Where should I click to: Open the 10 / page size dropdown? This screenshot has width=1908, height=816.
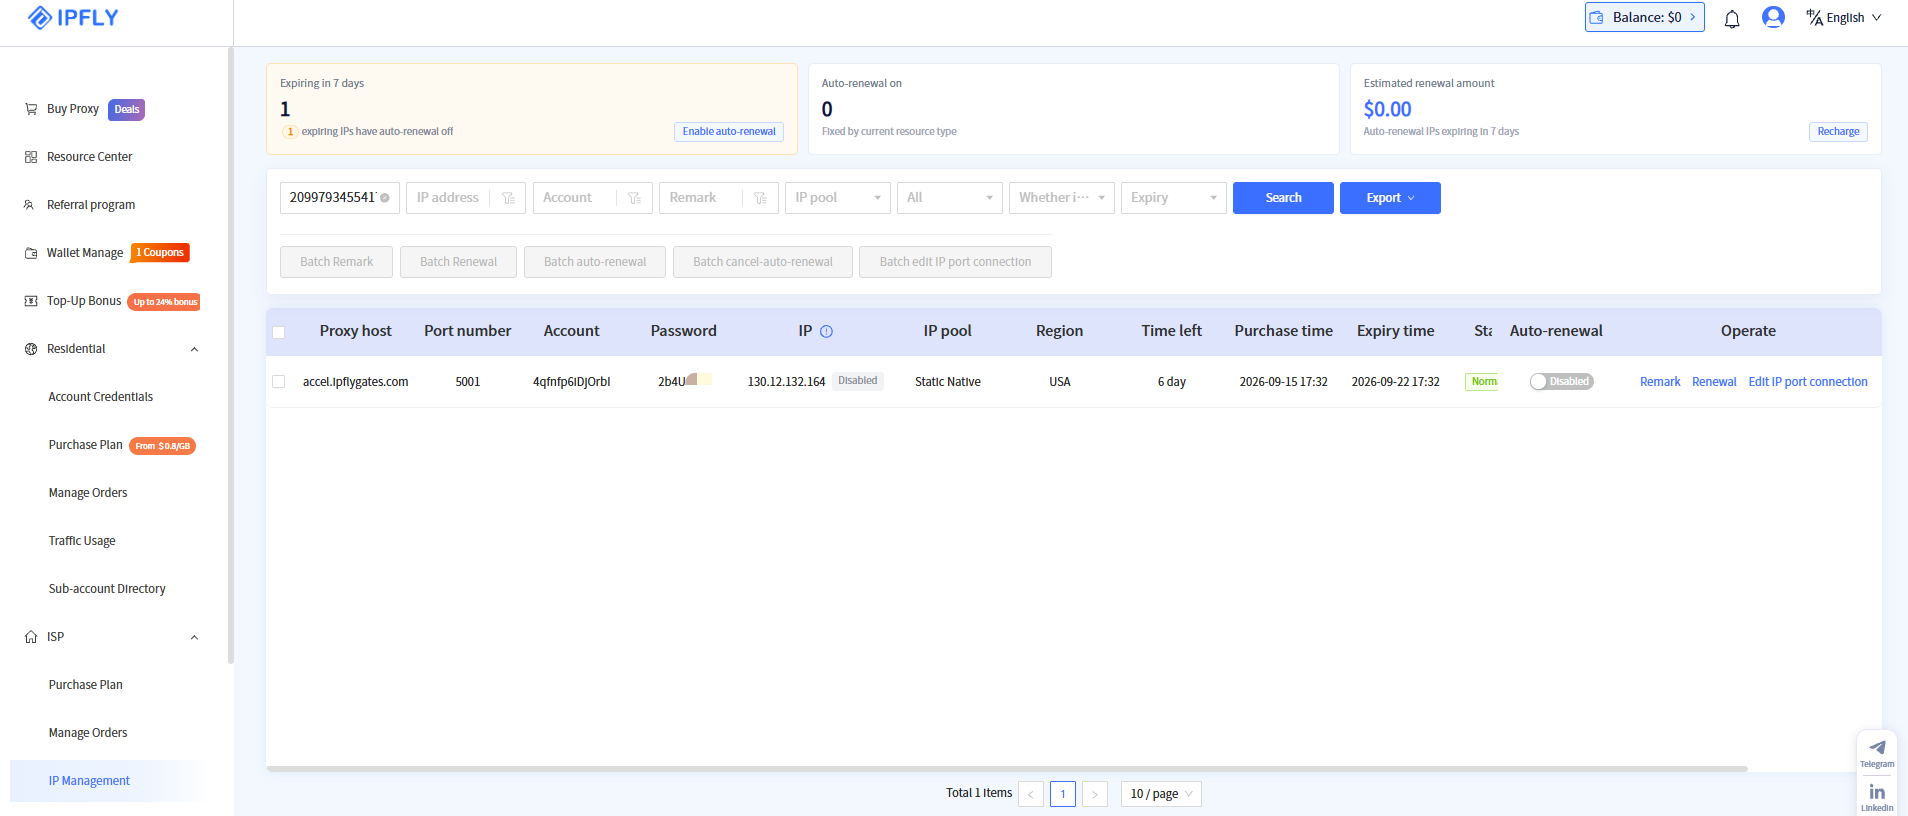point(1161,794)
